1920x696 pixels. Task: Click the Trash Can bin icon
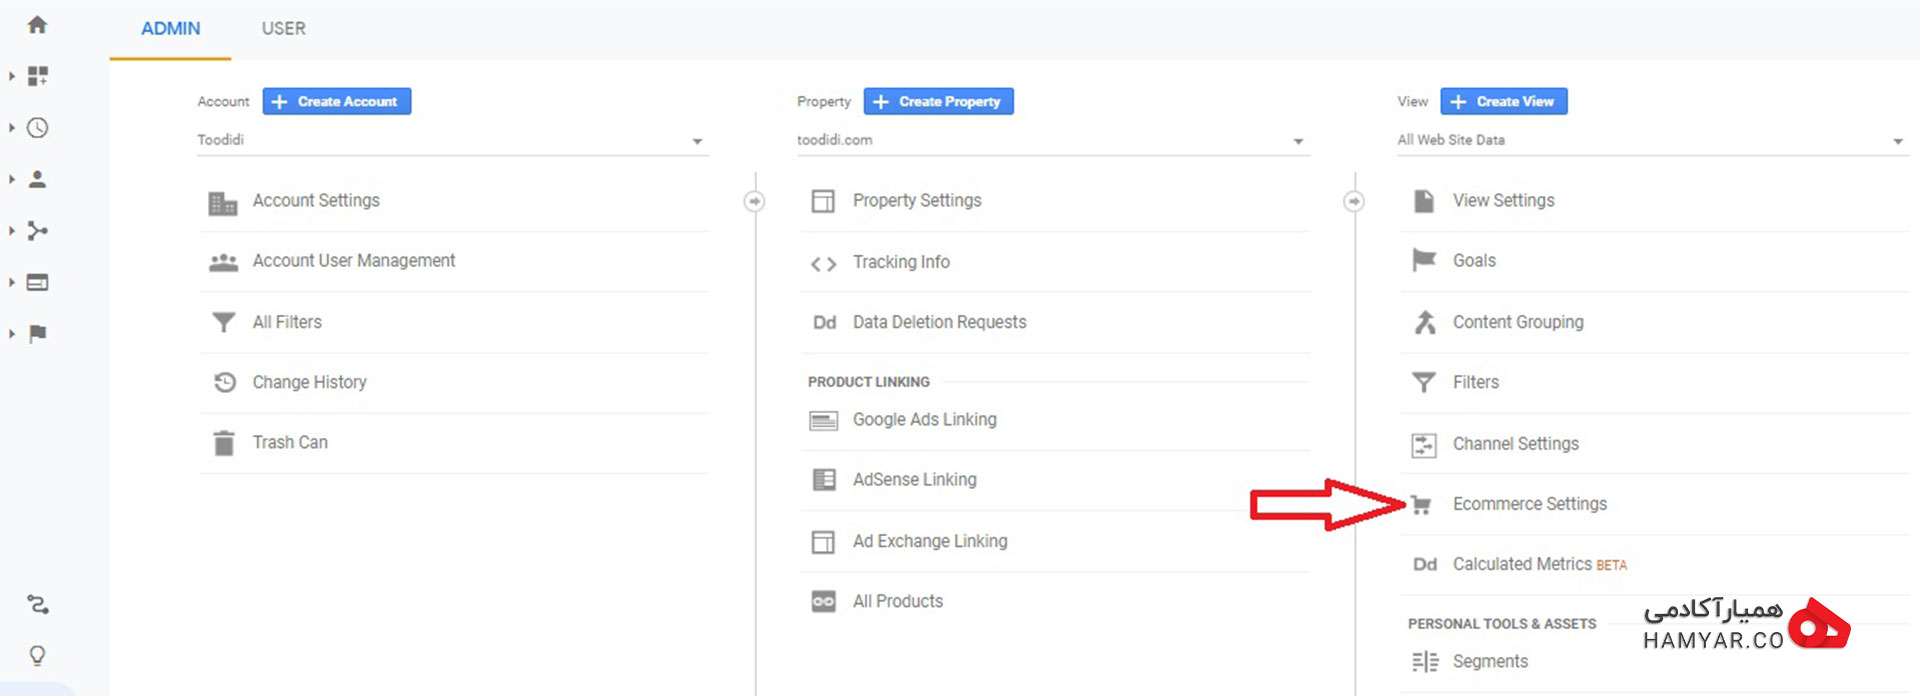[x=224, y=442]
